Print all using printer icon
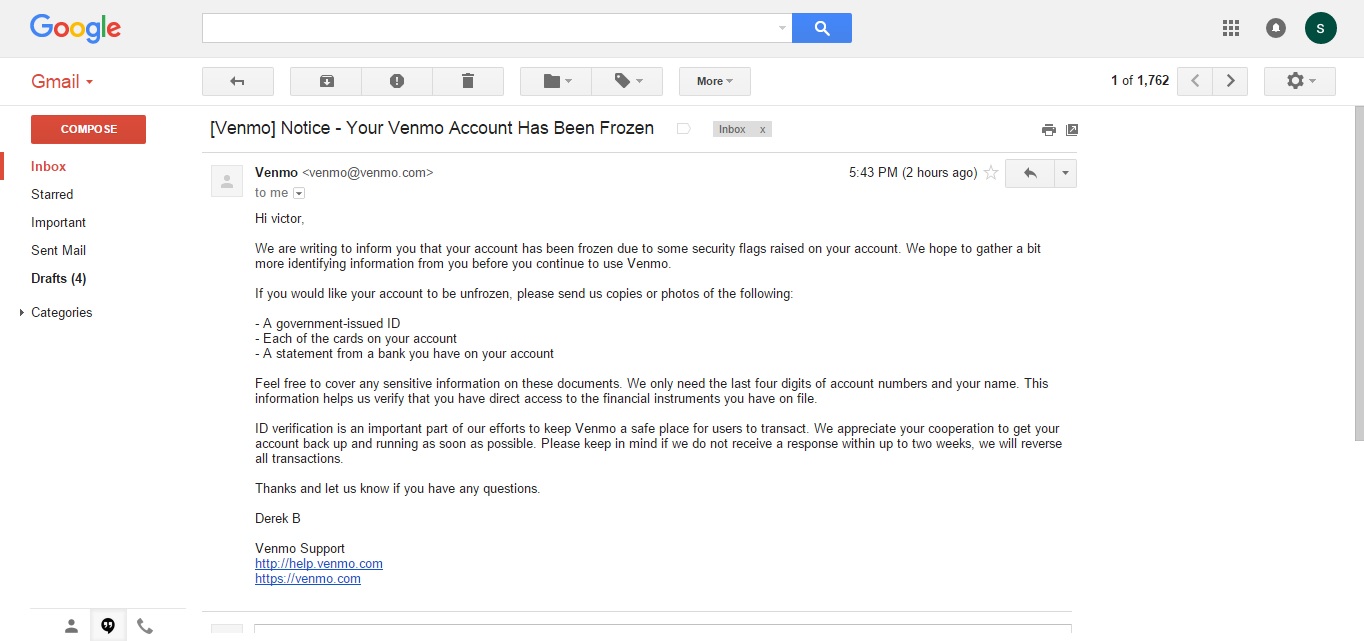The width and height of the screenshot is (1364, 641). pos(1048,129)
